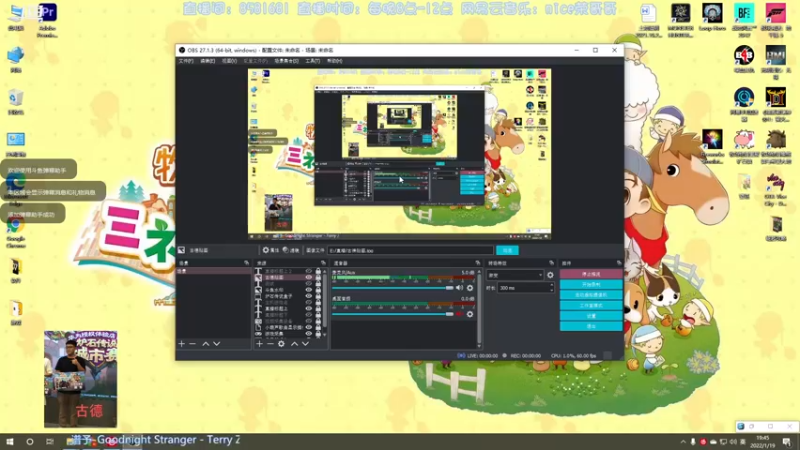The height and width of the screenshot is (450, 800).
Task: Float the Audio Mixer dock via header icon
Action: [x=478, y=263]
